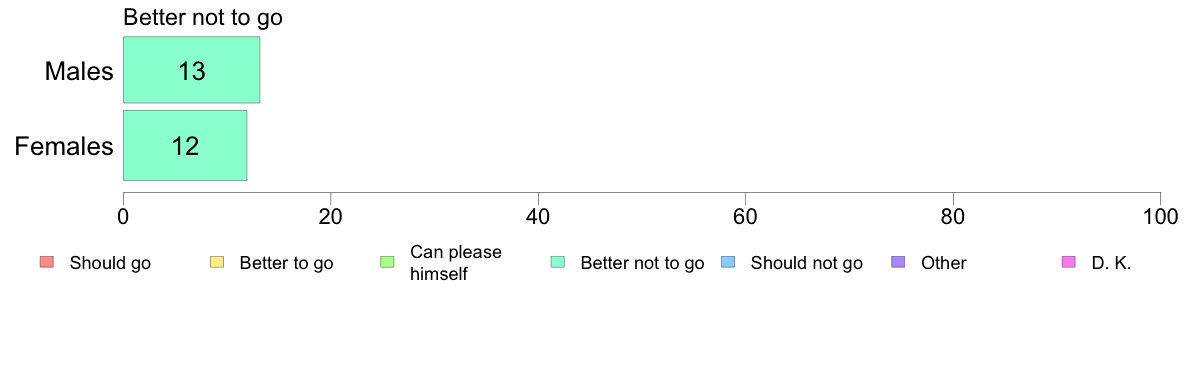Viewport: 1188px width, 368px height.
Task: Click the Should go legend label
Action: (110, 264)
